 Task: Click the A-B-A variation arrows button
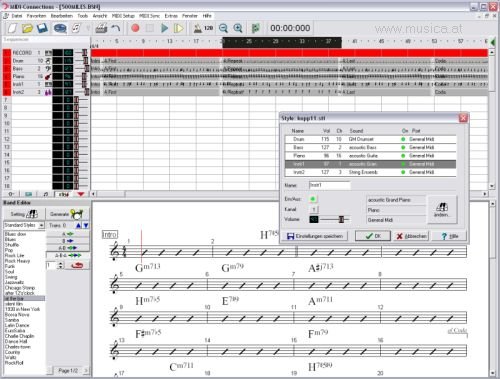[x=68, y=255]
